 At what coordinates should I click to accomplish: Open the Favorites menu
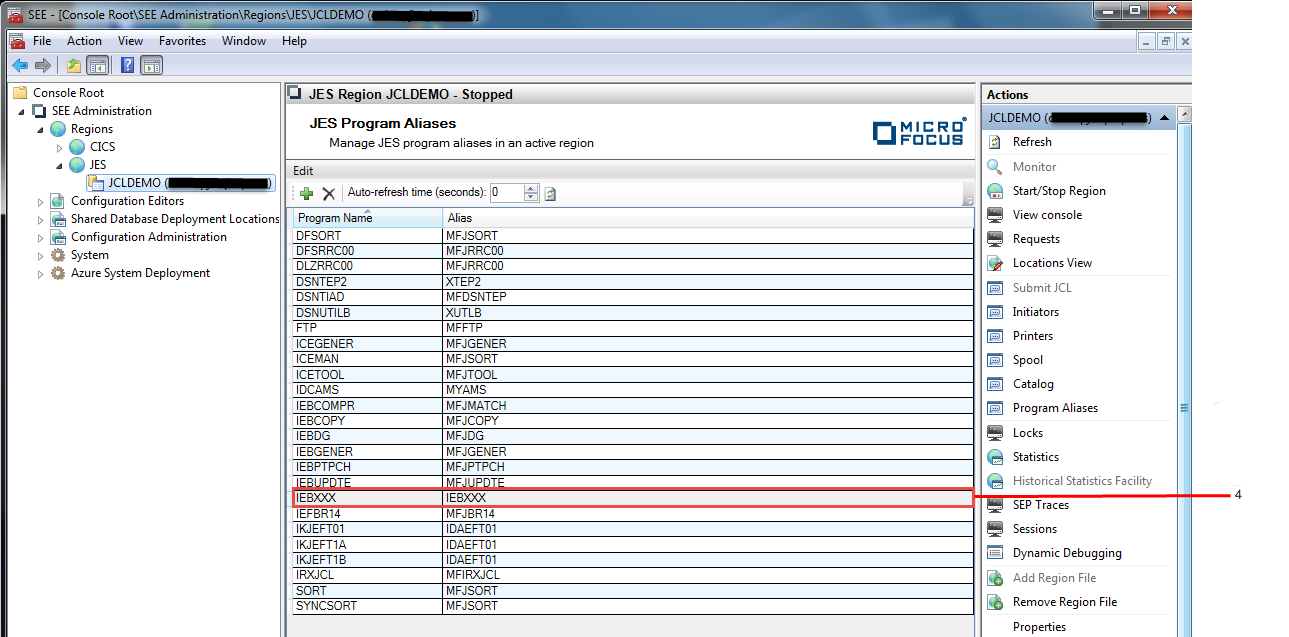182,41
